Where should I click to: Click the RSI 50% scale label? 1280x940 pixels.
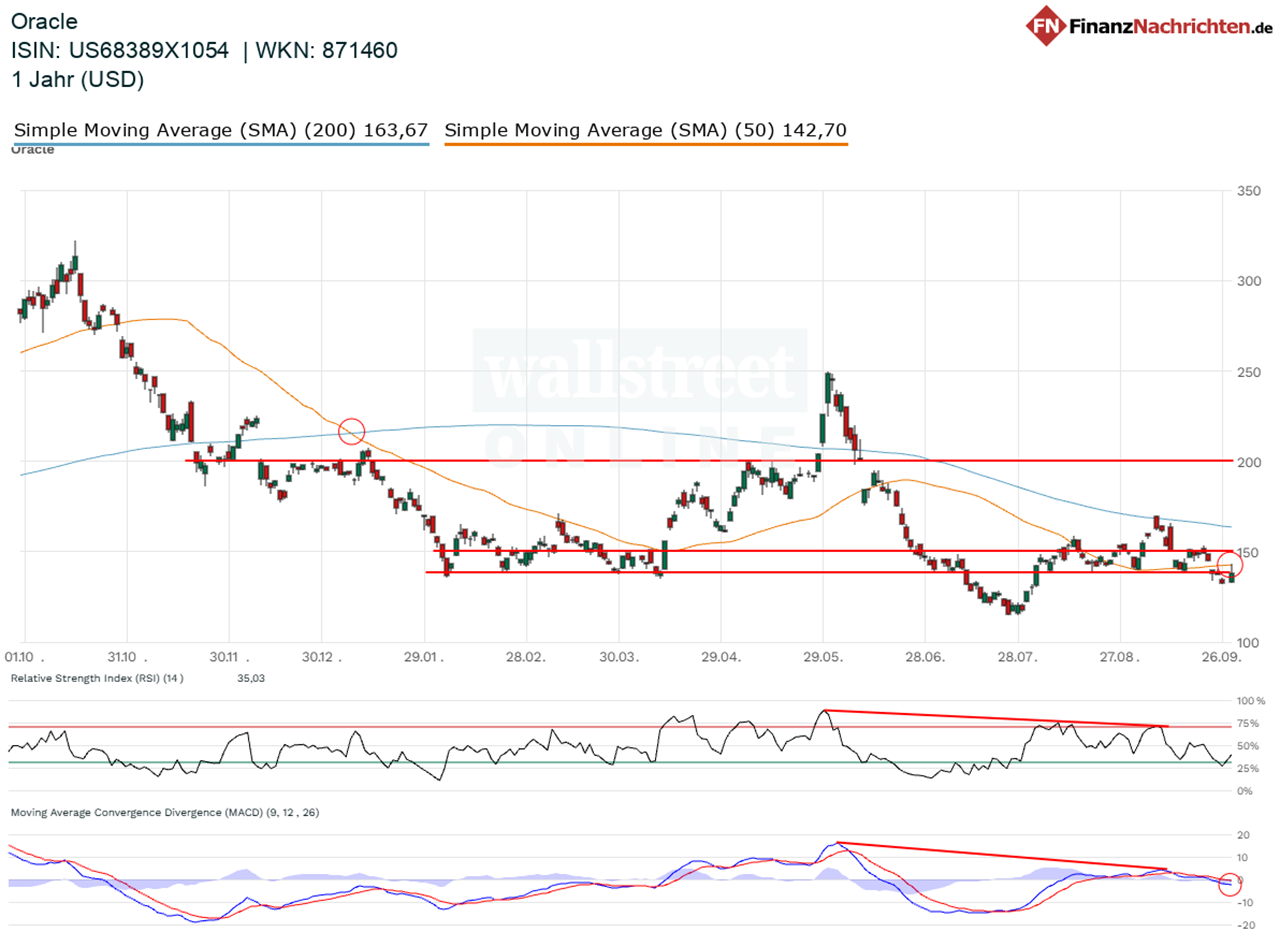pyautogui.click(x=1247, y=746)
